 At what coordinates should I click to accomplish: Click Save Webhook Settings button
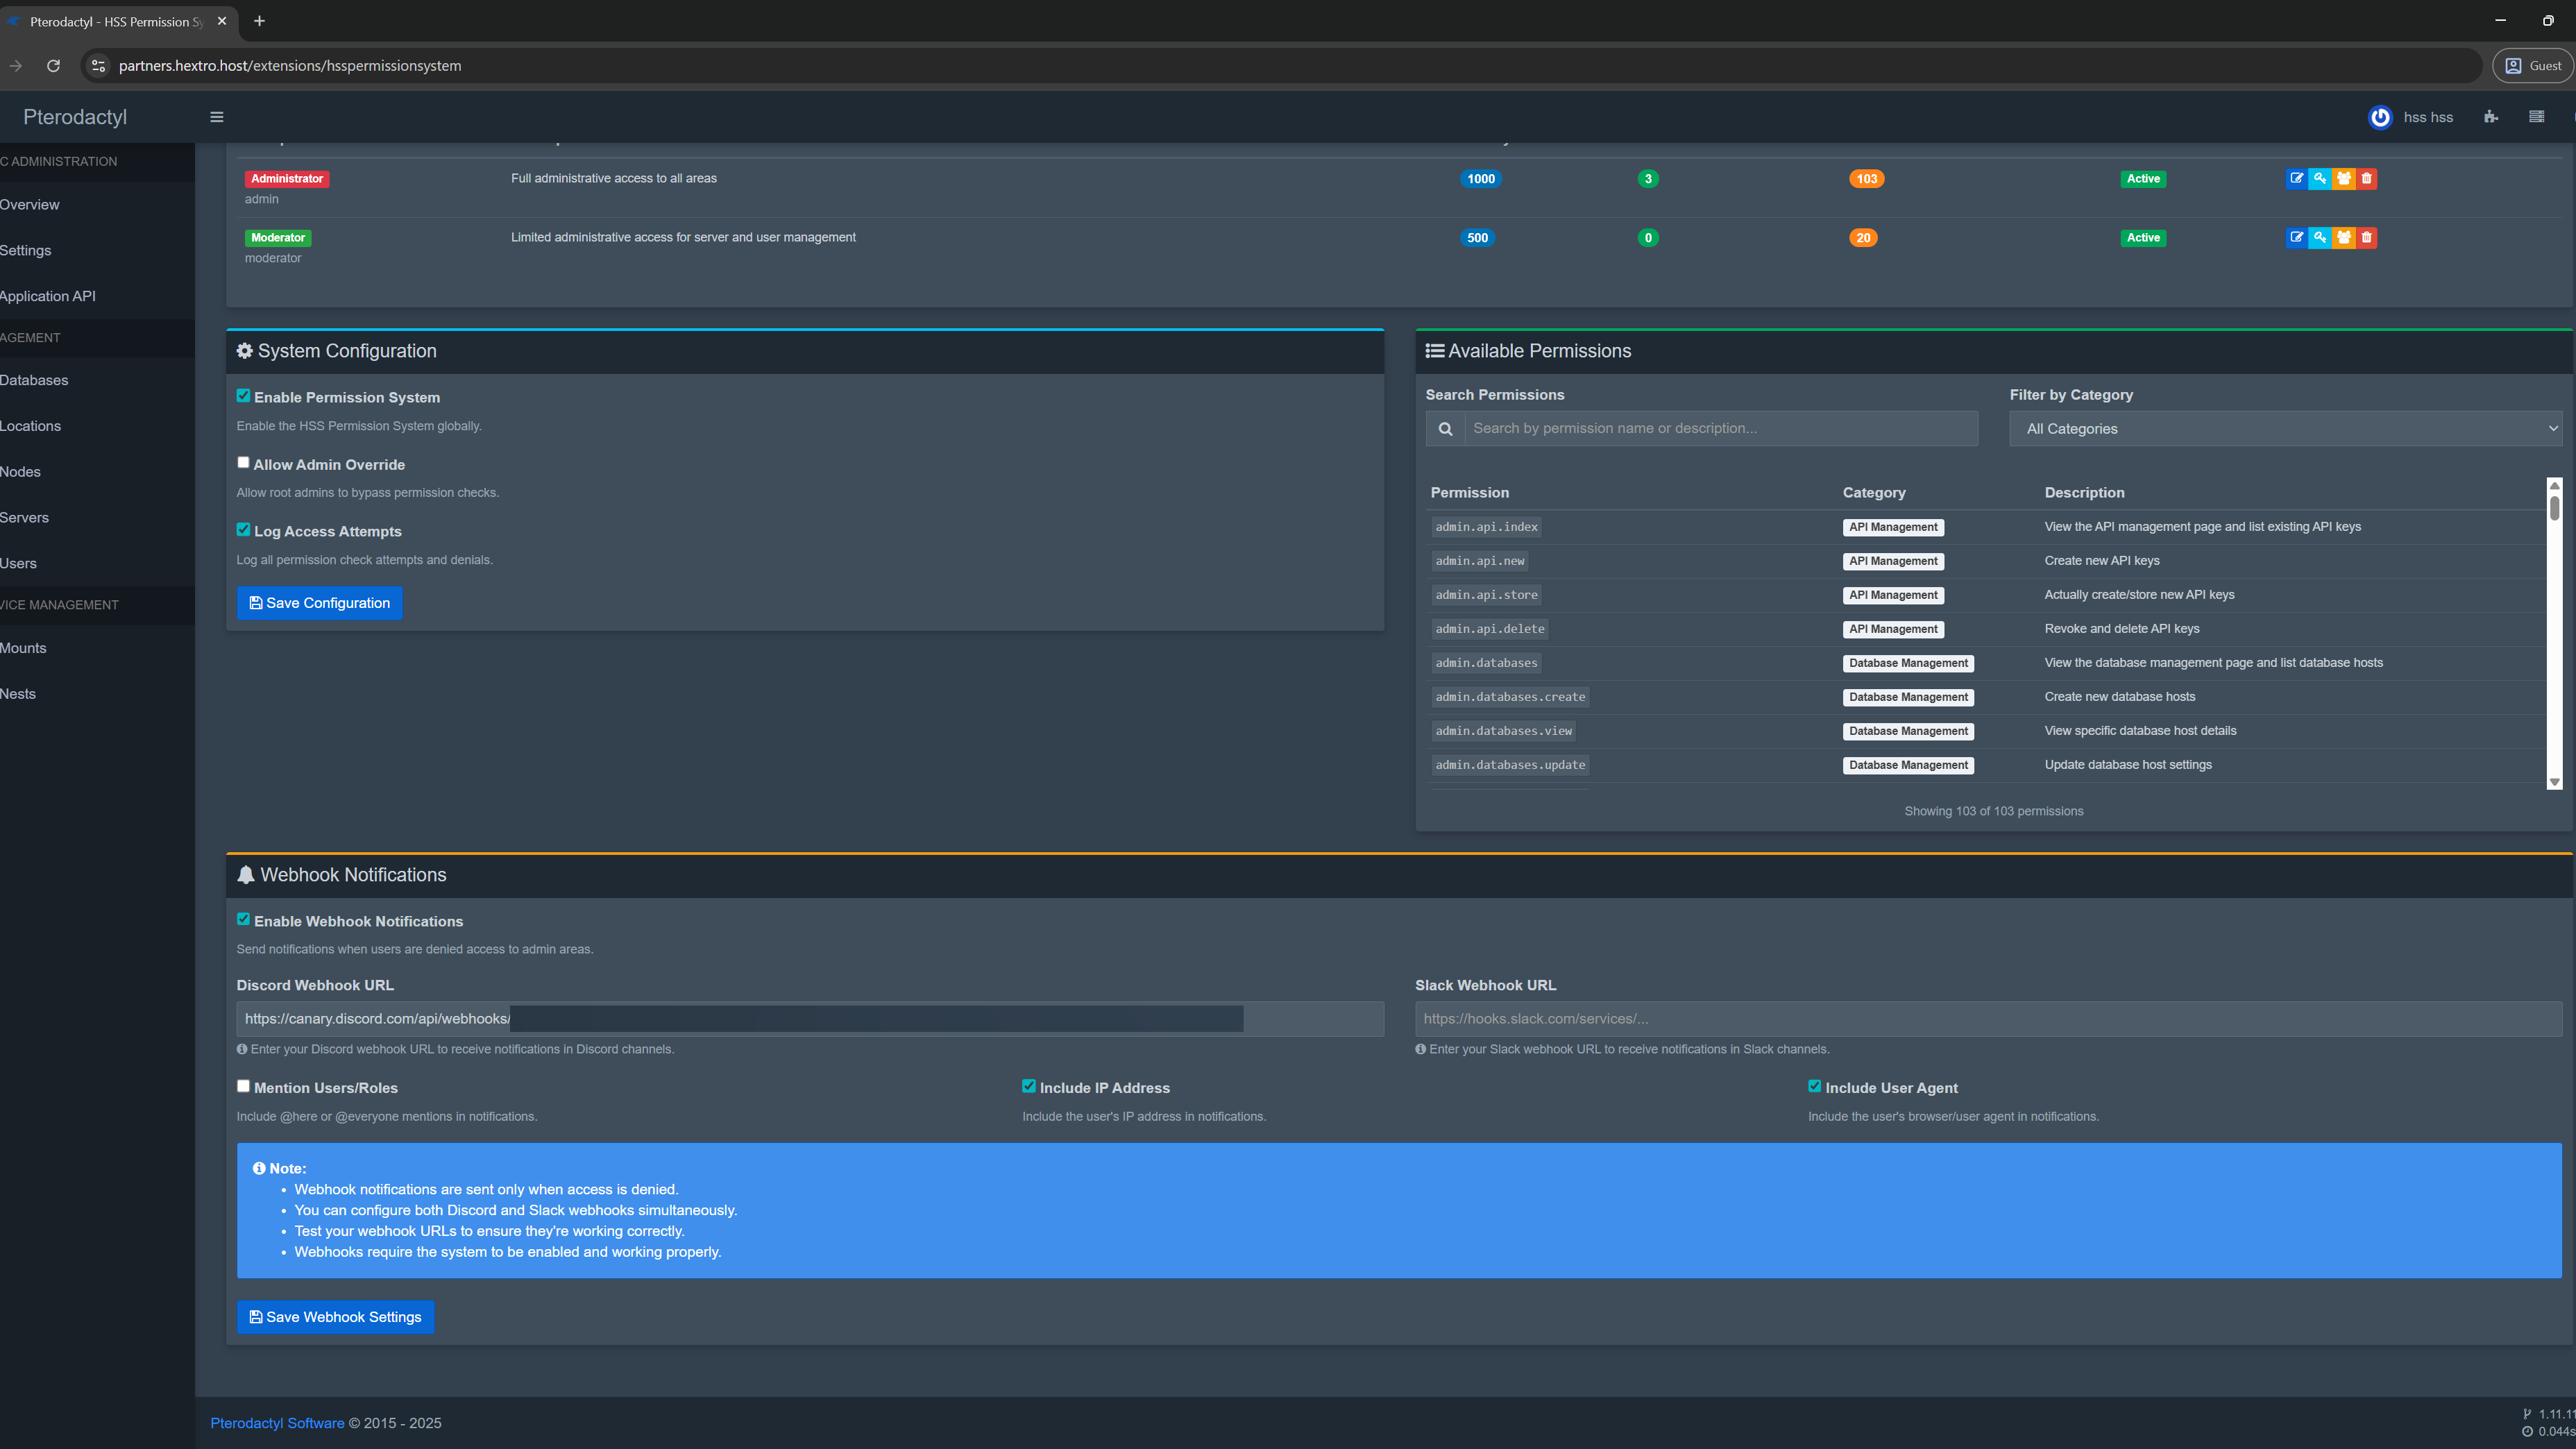point(335,1317)
